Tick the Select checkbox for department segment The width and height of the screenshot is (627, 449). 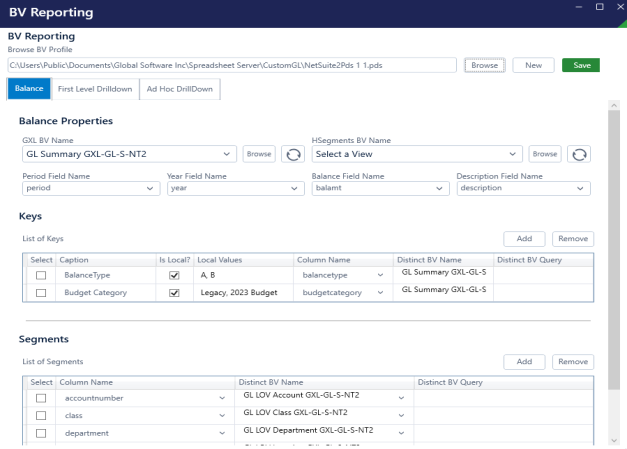click(41, 433)
